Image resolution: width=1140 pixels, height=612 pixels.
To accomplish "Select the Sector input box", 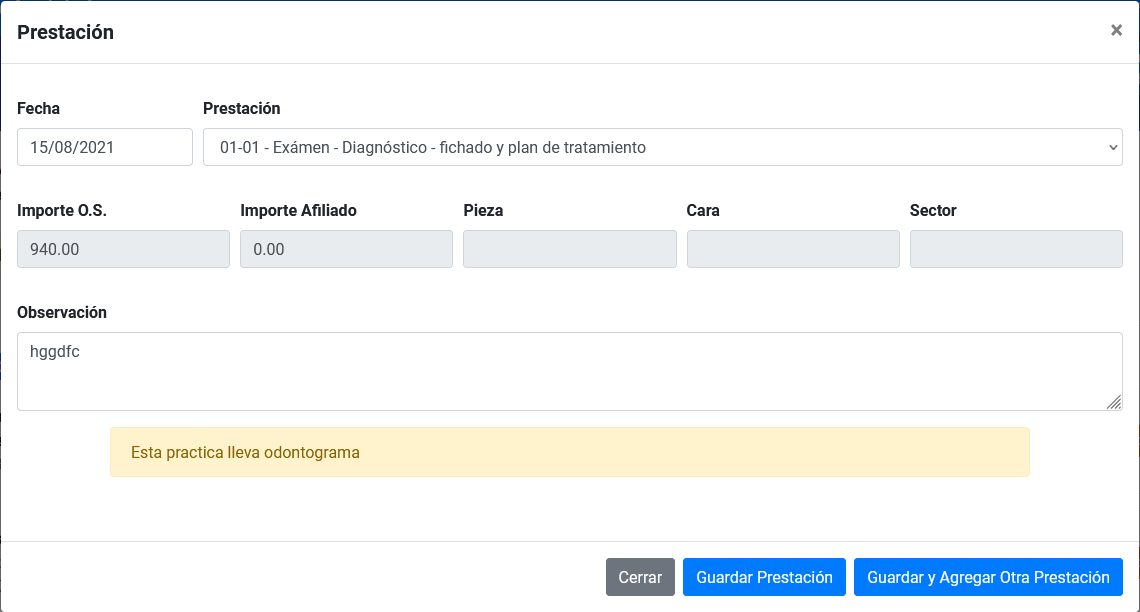I will coord(1015,249).
